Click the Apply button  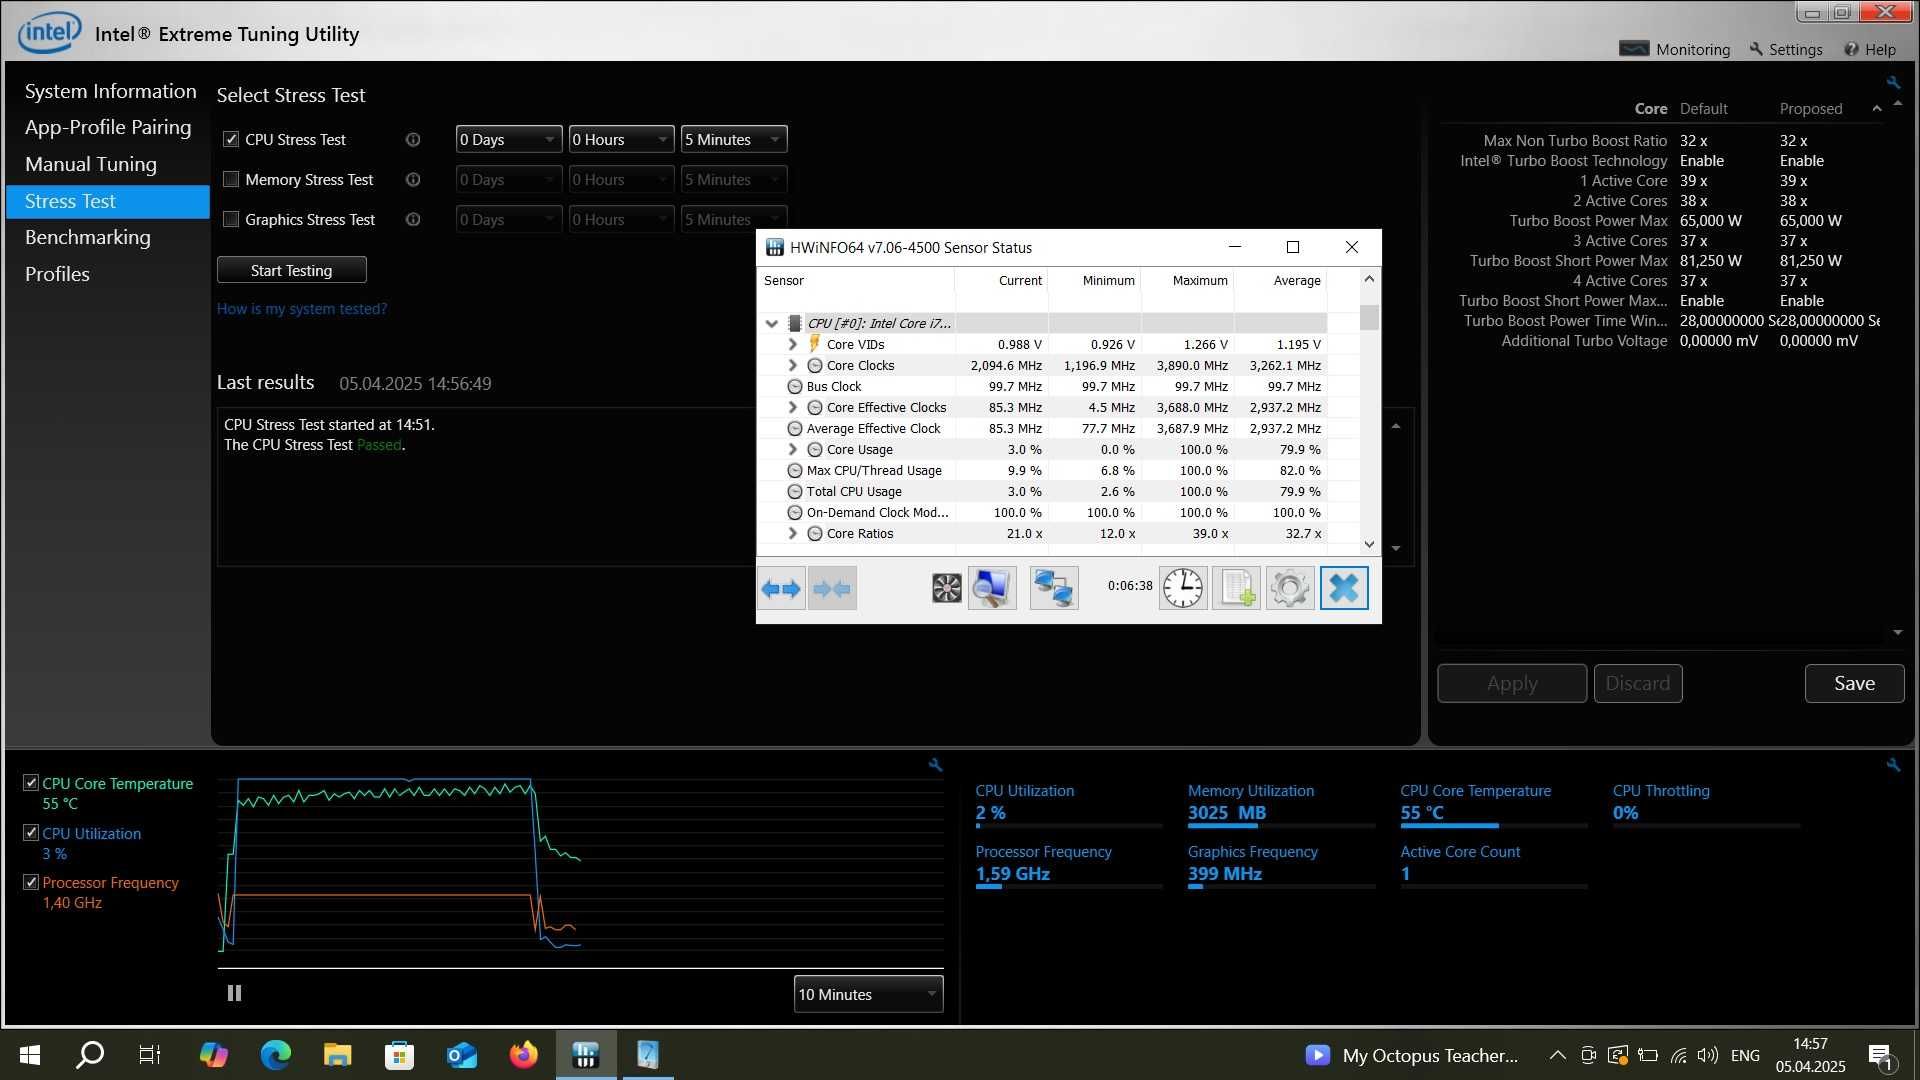1512,683
